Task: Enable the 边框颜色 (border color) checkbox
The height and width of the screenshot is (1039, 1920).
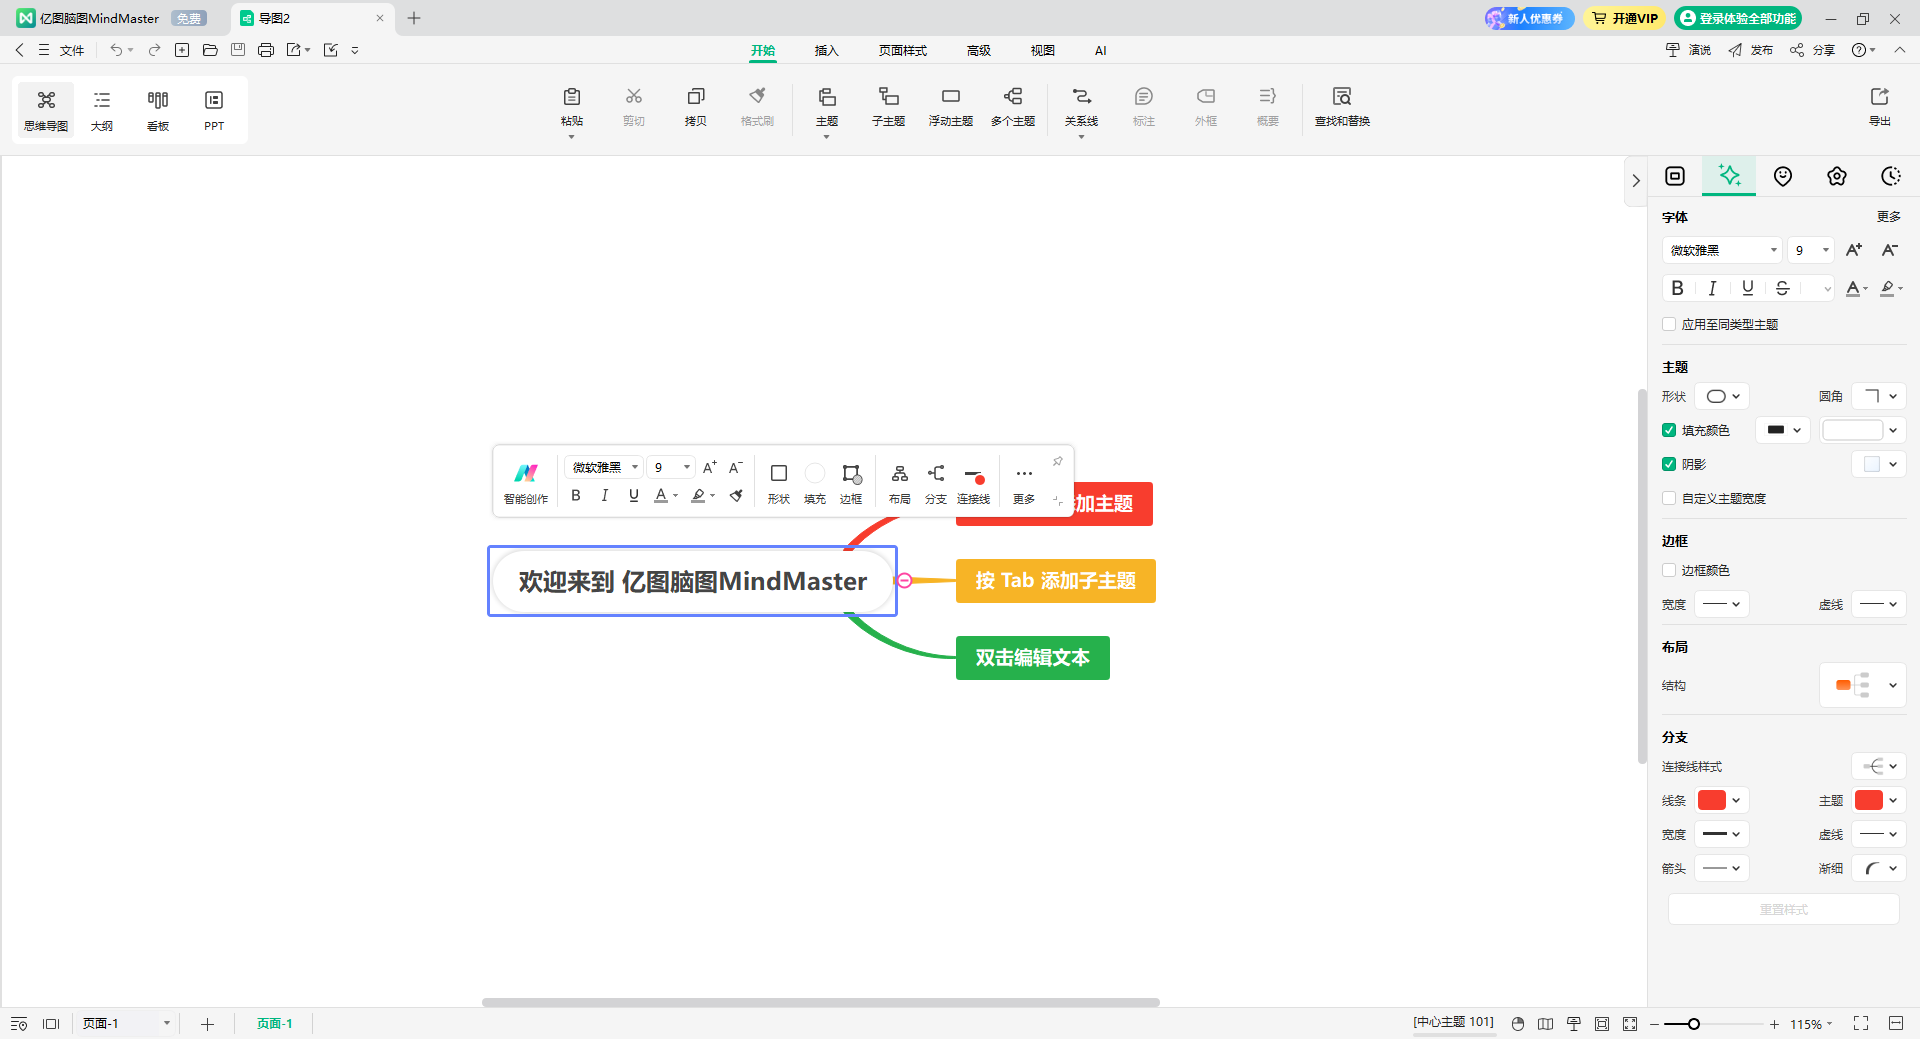Action: 1669,570
